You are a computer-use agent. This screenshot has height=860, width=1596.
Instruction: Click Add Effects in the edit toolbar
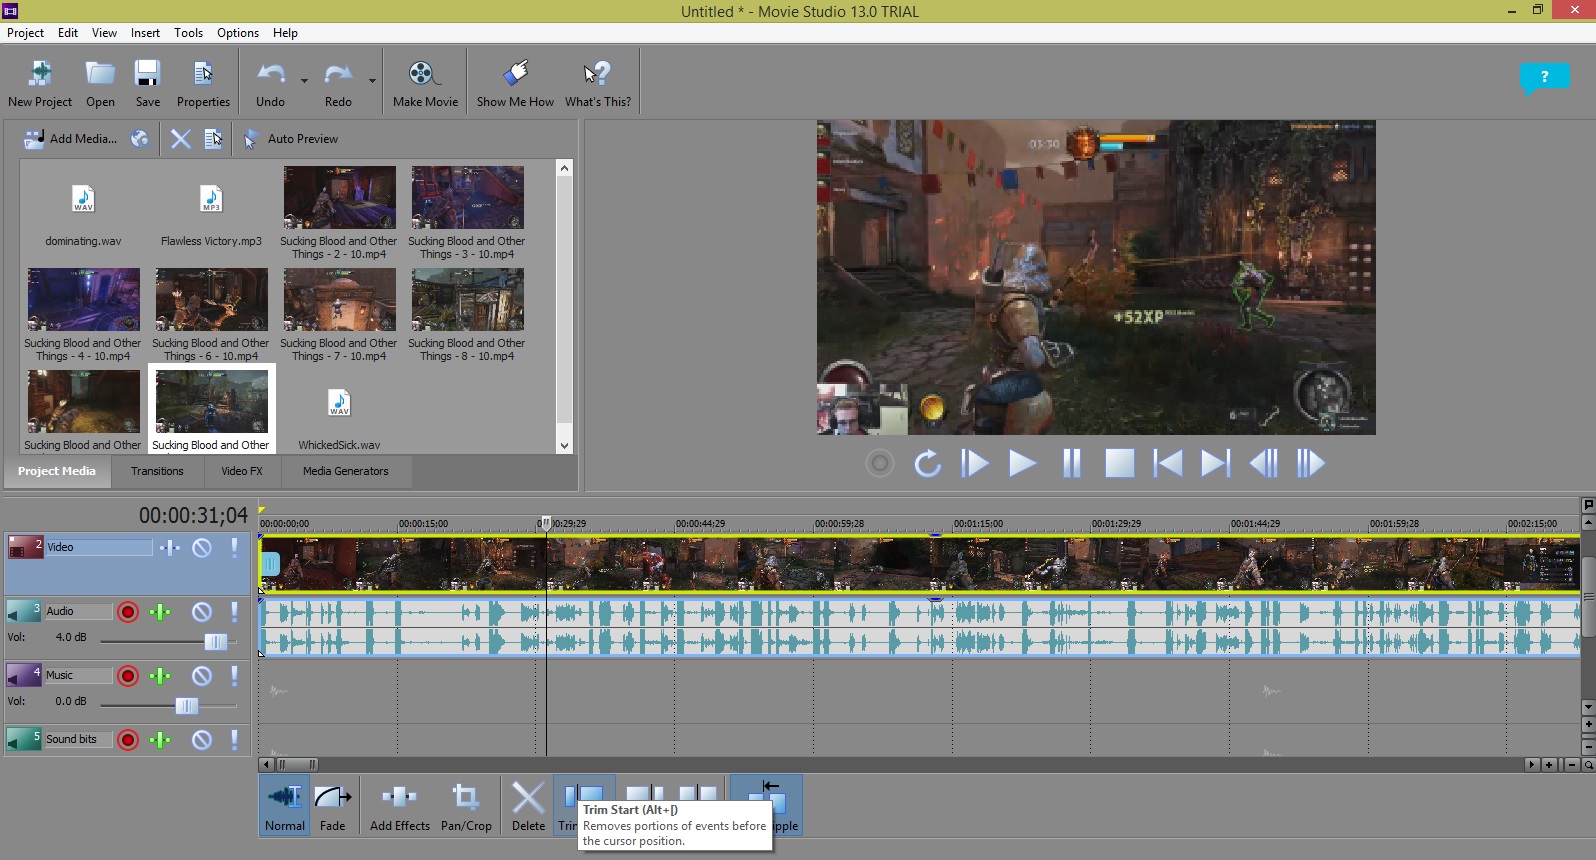point(400,806)
